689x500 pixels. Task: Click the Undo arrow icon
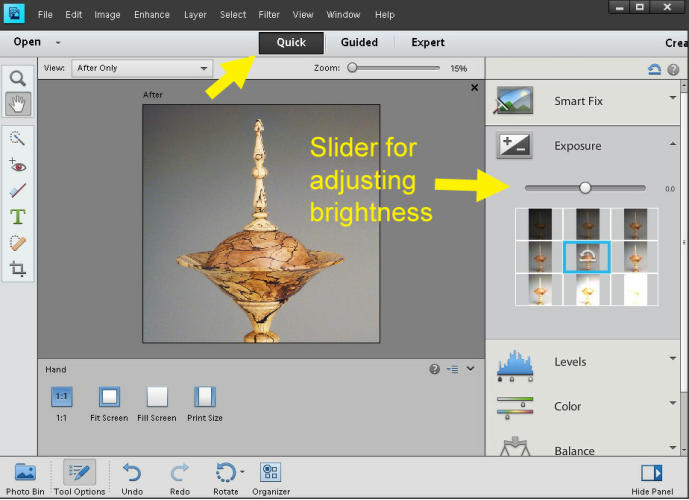(132, 472)
